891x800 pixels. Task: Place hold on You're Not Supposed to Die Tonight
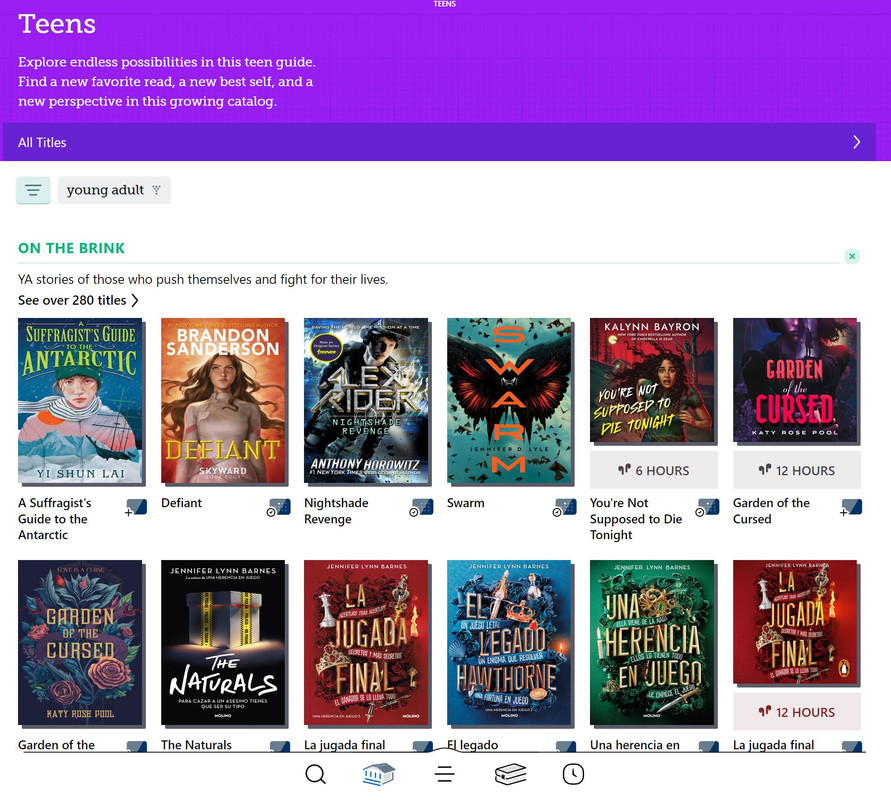pyautogui.click(x=707, y=507)
